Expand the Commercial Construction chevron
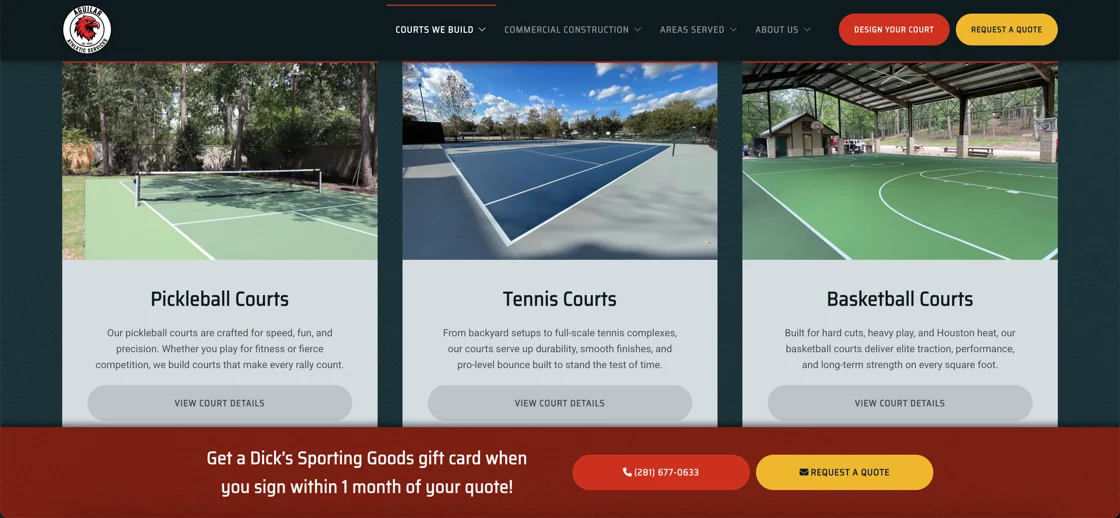Image resolution: width=1120 pixels, height=518 pixels. coord(637,30)
